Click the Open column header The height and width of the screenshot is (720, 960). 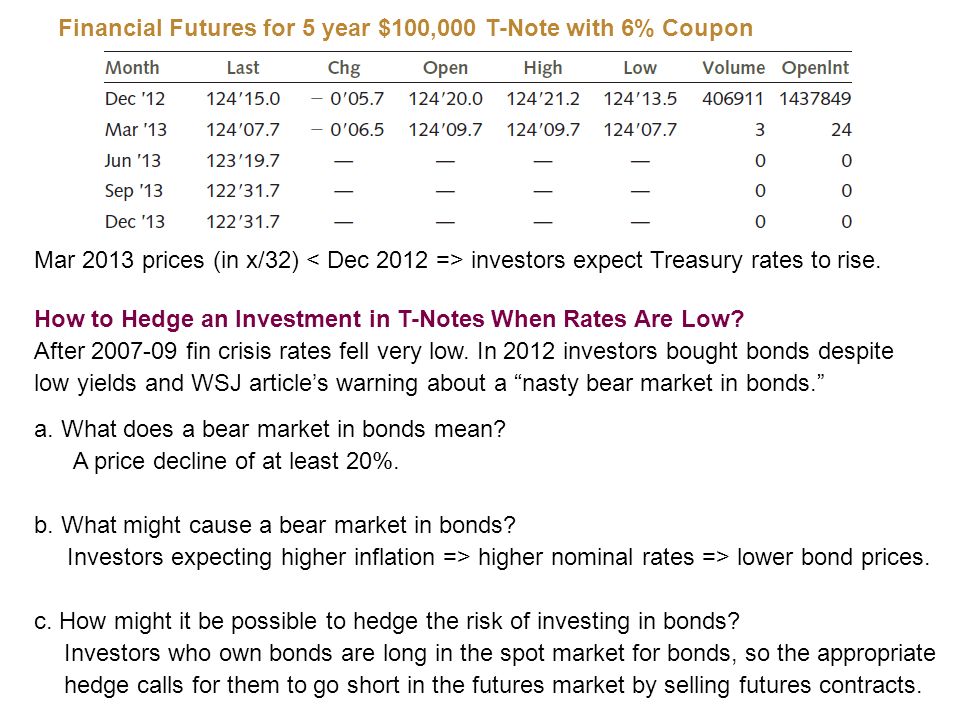click(x=445, y=68)
